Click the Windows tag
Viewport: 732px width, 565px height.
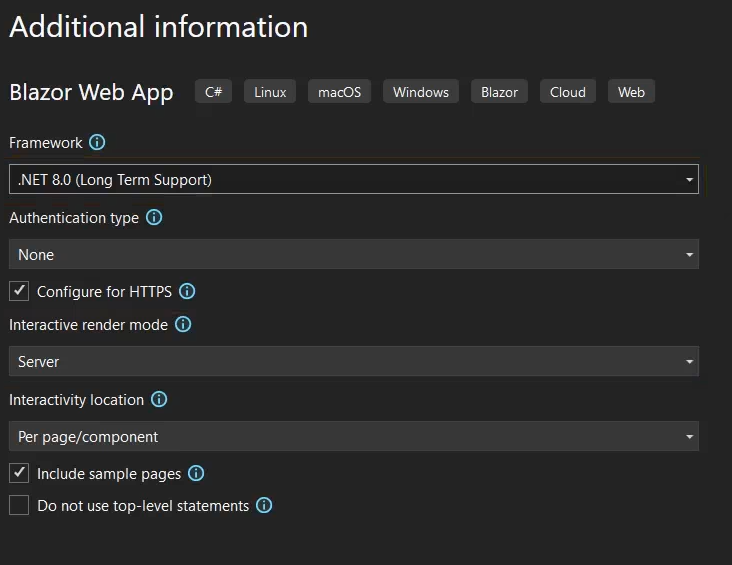[x=421, y=92]
